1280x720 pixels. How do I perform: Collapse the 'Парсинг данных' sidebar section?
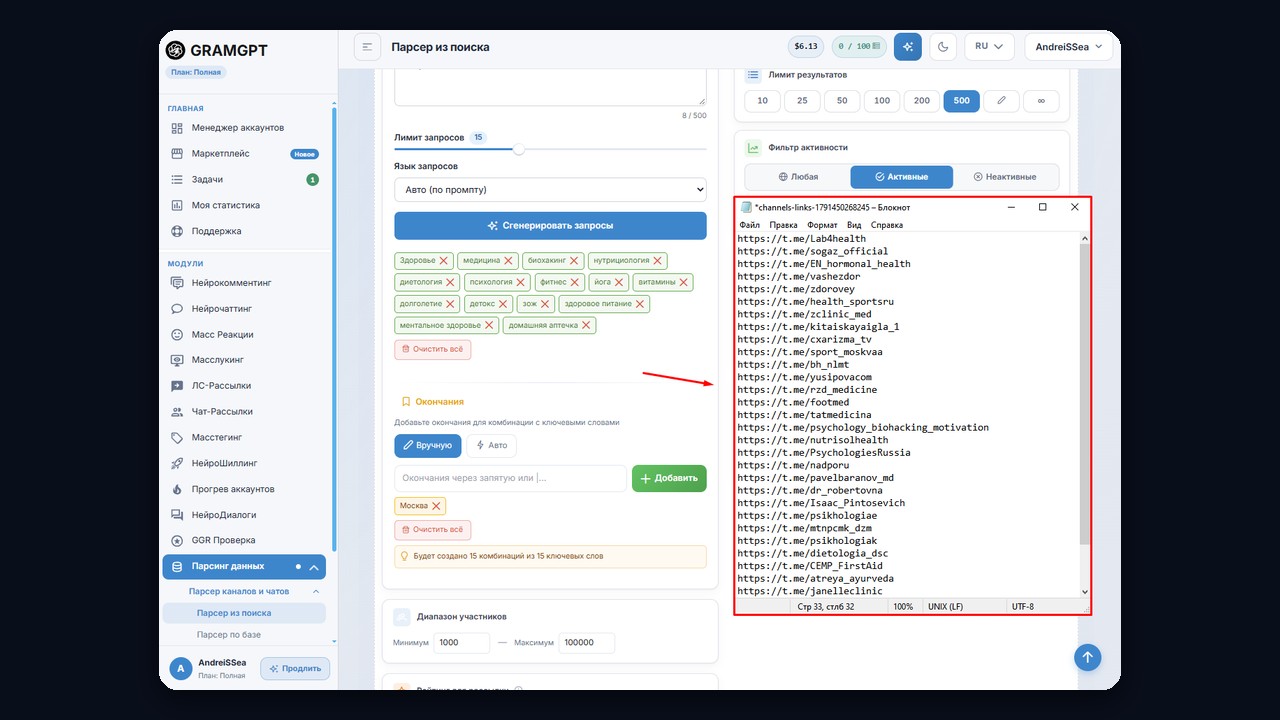click(314, 567)
